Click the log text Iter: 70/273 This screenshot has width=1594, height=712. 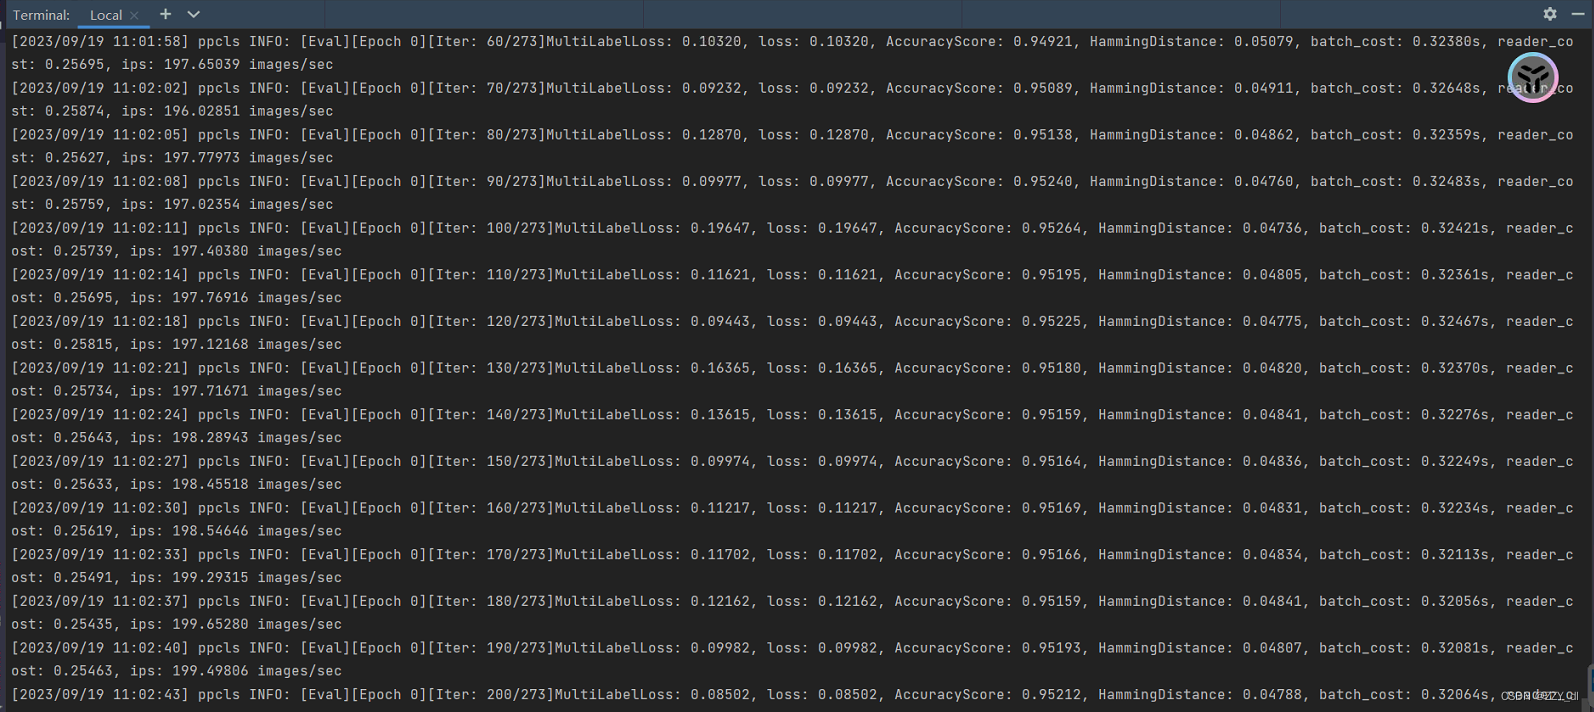click(x=486, y=88)
